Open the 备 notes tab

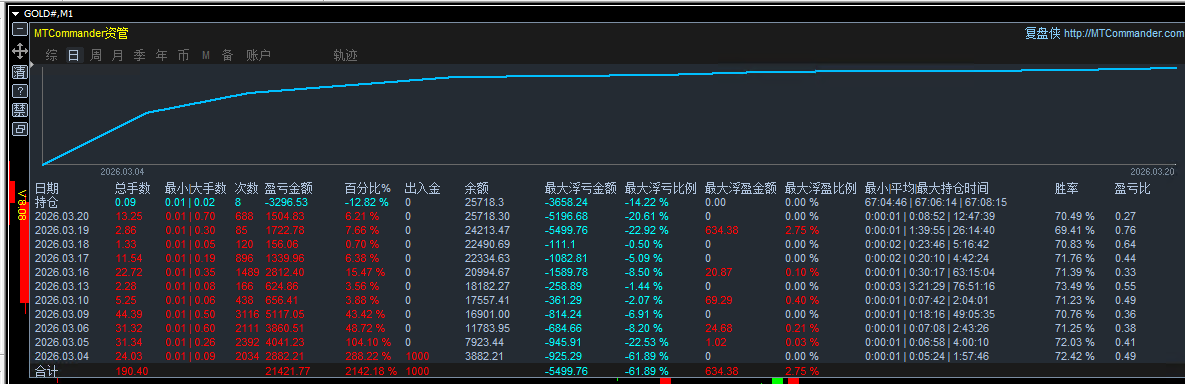click(x=227, y=55)
